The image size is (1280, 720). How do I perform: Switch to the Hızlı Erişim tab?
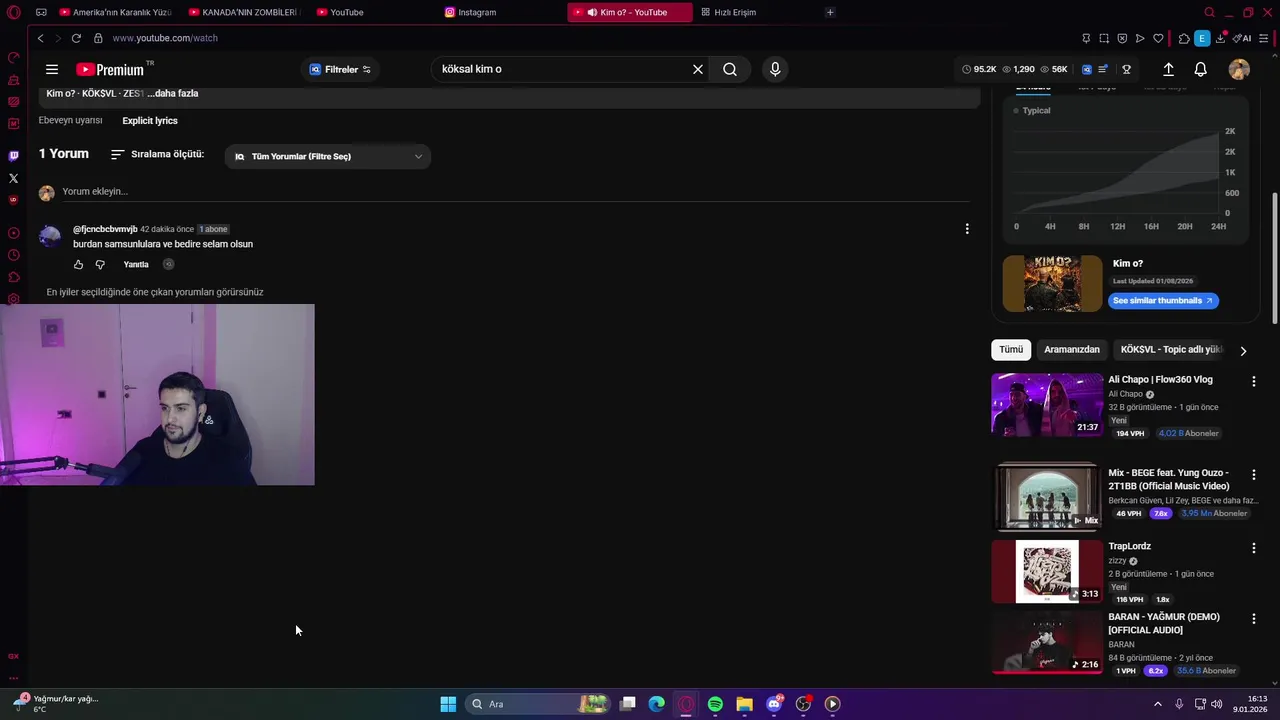(756, 12)
